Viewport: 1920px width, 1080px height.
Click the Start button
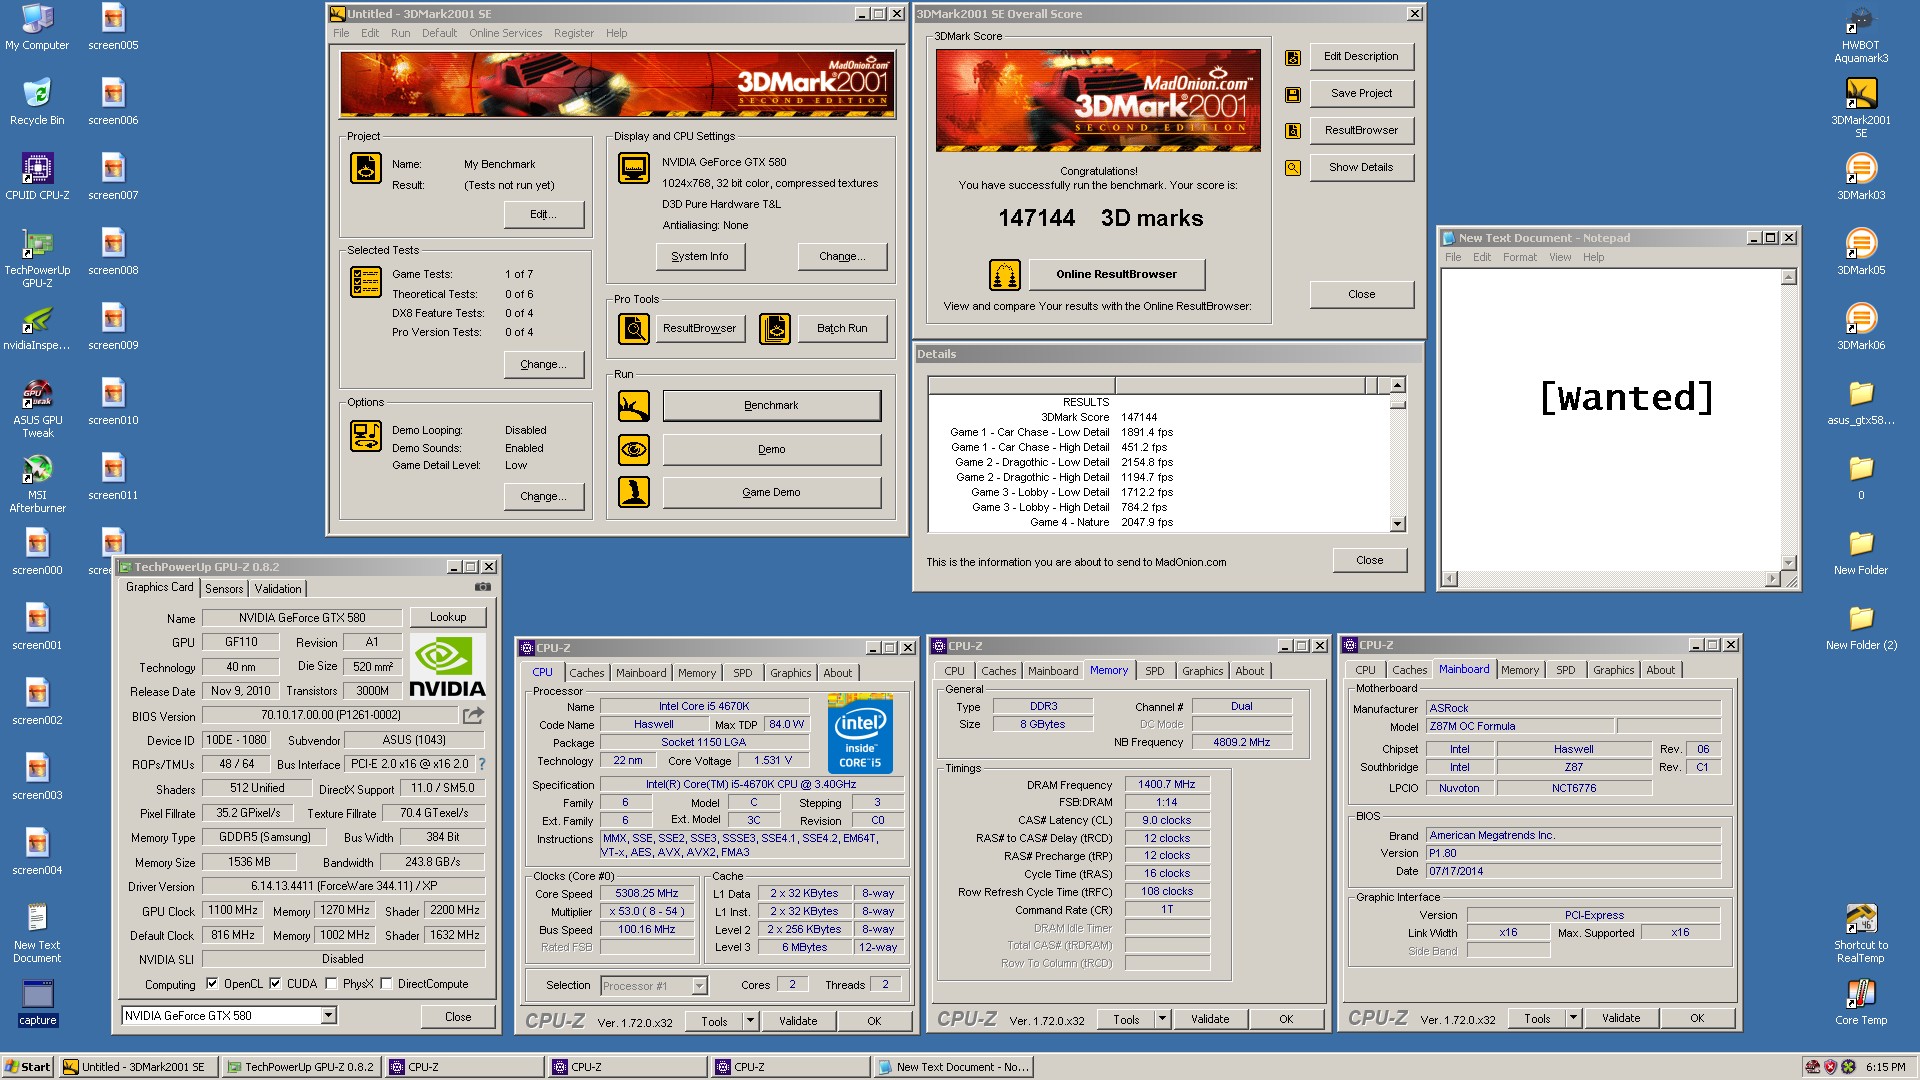[x=27, y=1067]
